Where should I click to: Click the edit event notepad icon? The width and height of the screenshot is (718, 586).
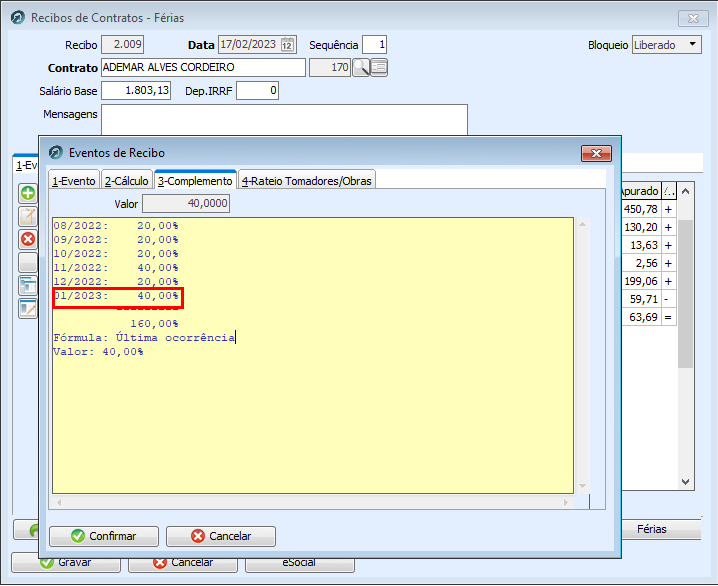[x=28, y=216]
